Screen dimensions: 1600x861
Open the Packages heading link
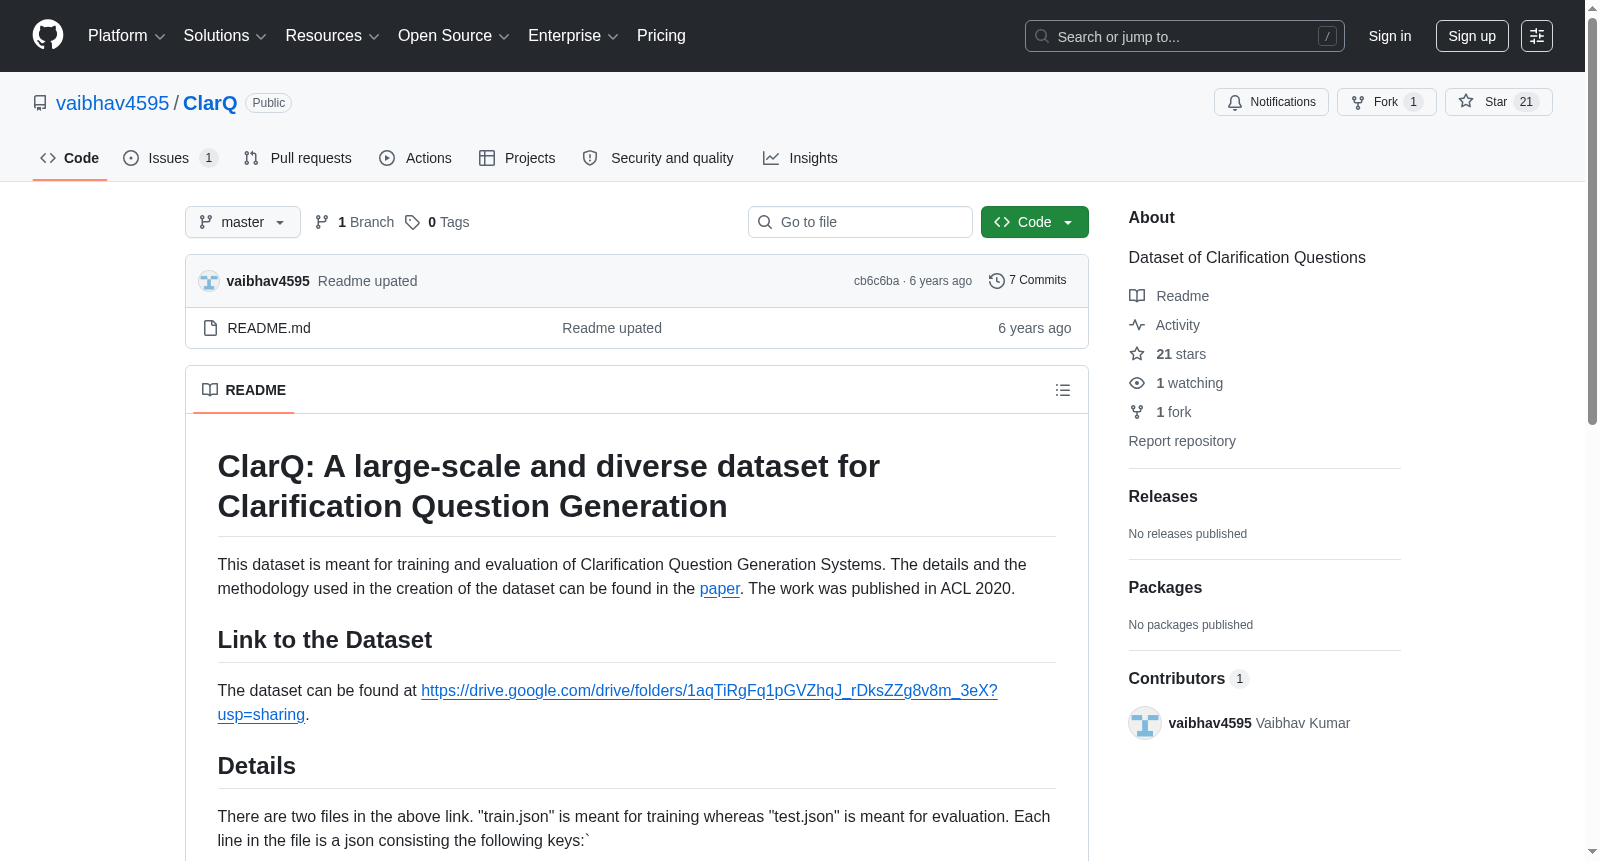1165,587
